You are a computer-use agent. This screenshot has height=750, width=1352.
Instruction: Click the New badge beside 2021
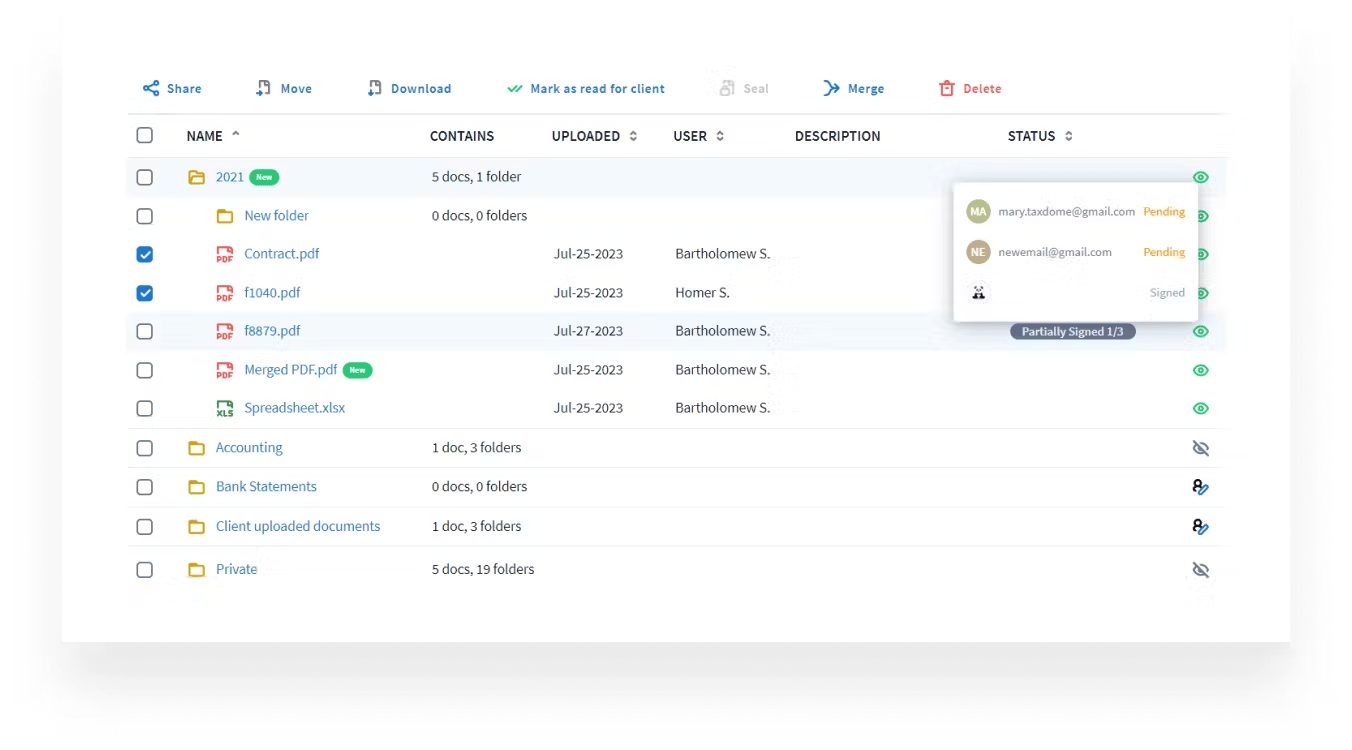tap(264, 177)
